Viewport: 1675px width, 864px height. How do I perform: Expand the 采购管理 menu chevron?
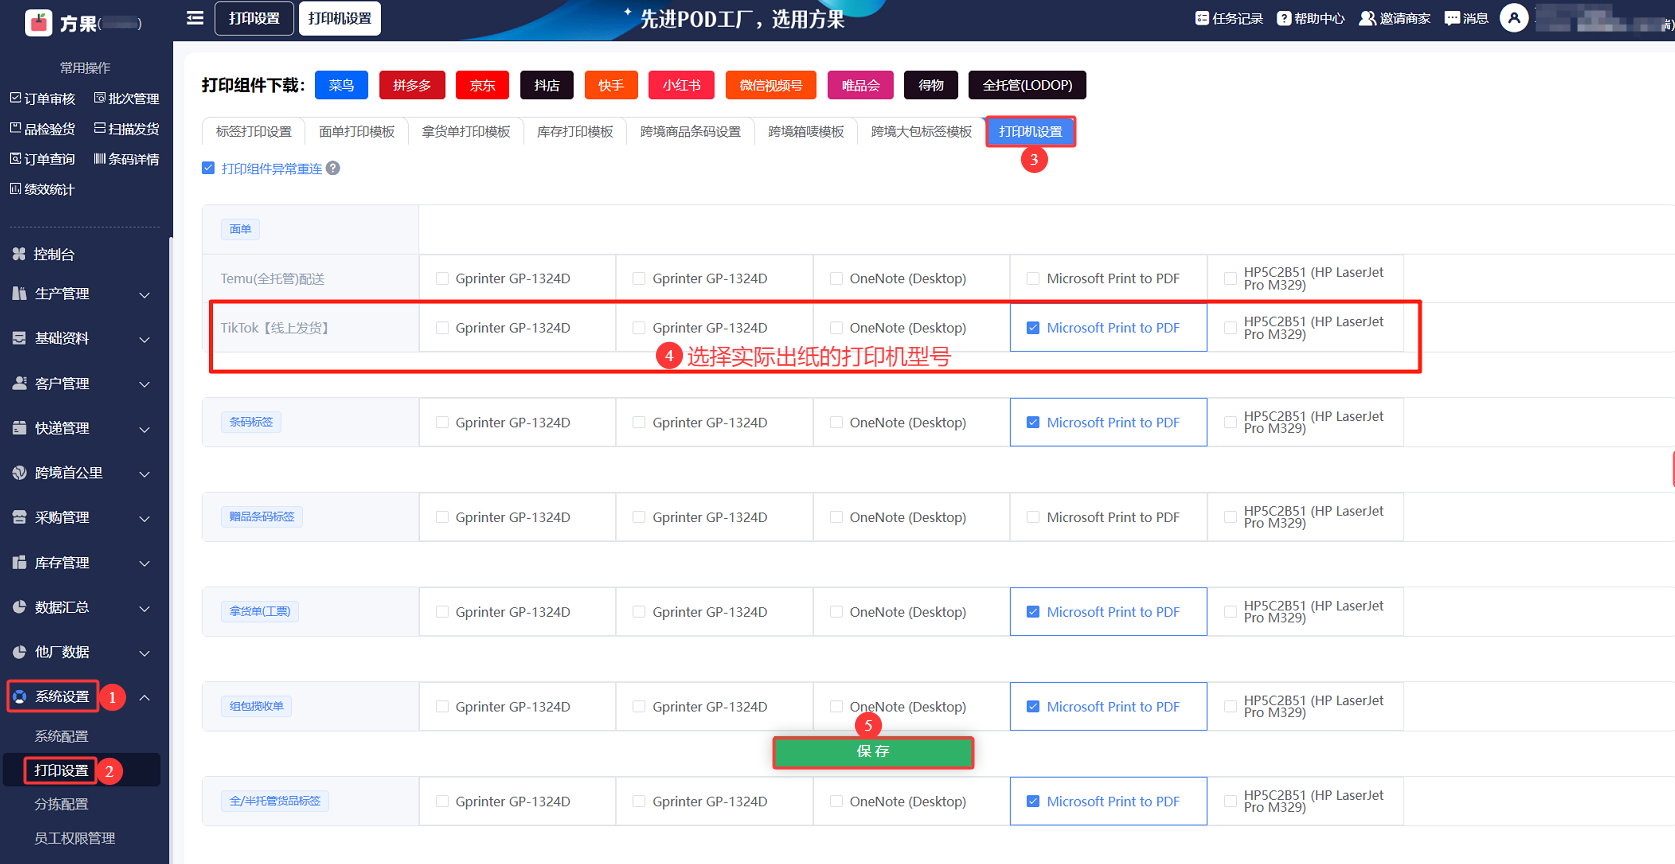(145, 518)
